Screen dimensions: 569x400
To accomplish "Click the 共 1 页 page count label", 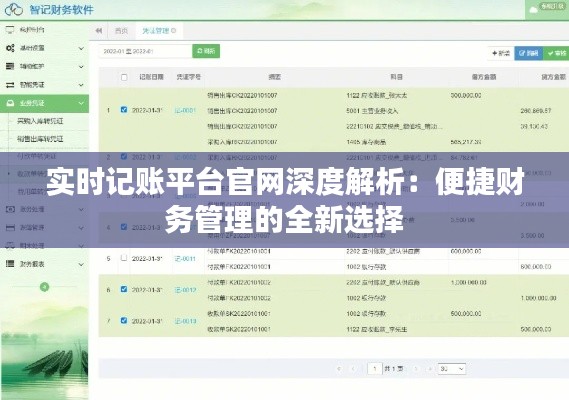I will coord(394,369).
